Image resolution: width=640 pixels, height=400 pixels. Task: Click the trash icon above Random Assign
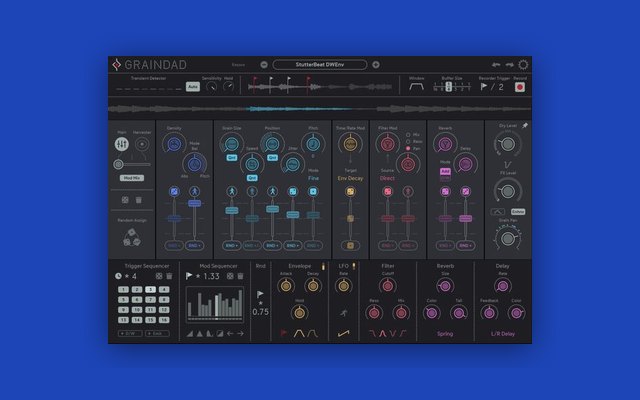(139, 200)
